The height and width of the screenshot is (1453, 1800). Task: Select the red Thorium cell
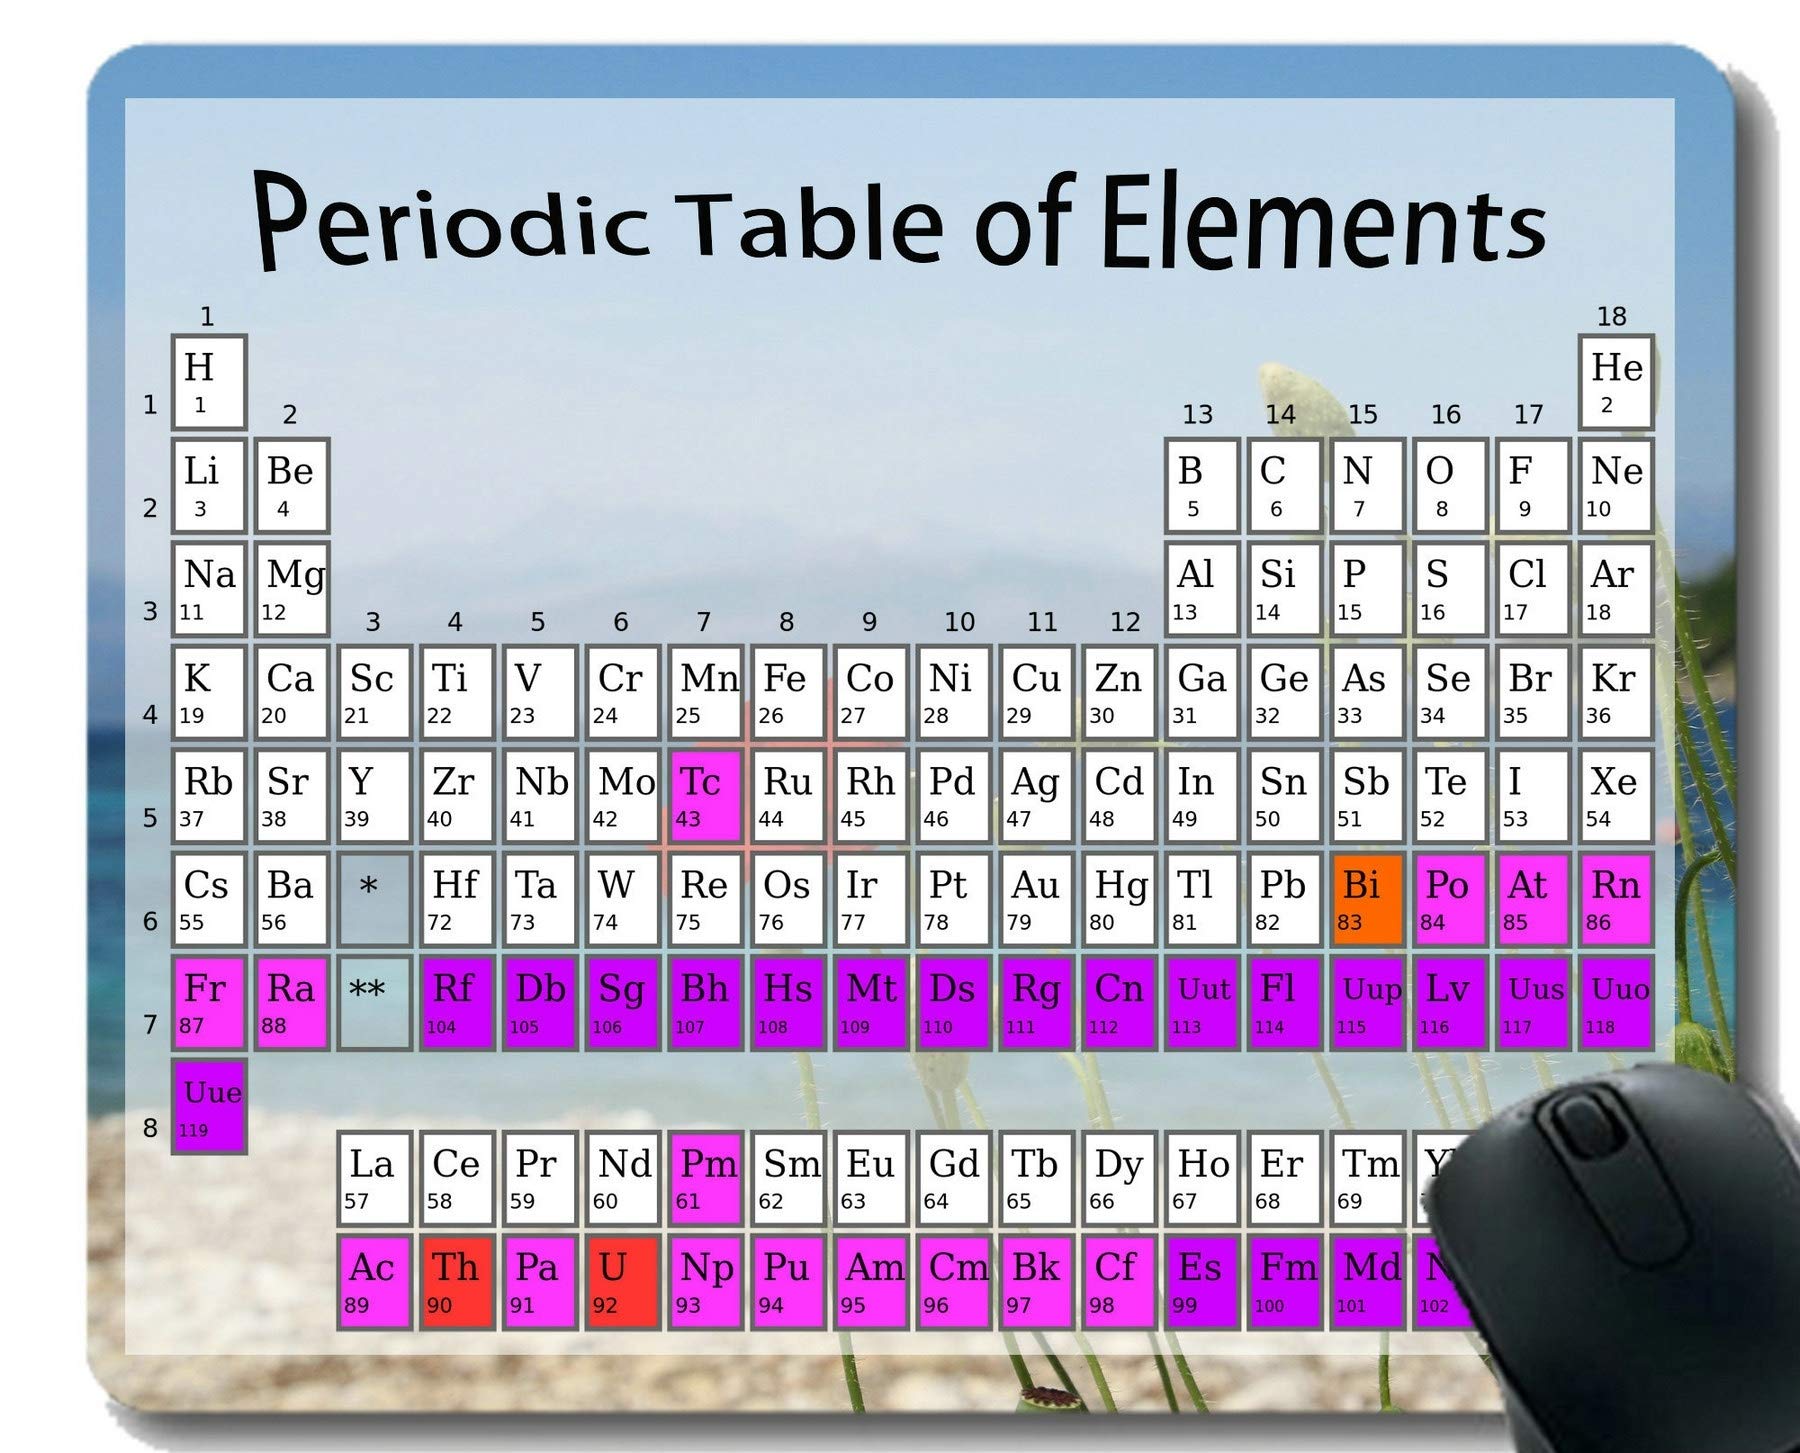point(457,1280)
